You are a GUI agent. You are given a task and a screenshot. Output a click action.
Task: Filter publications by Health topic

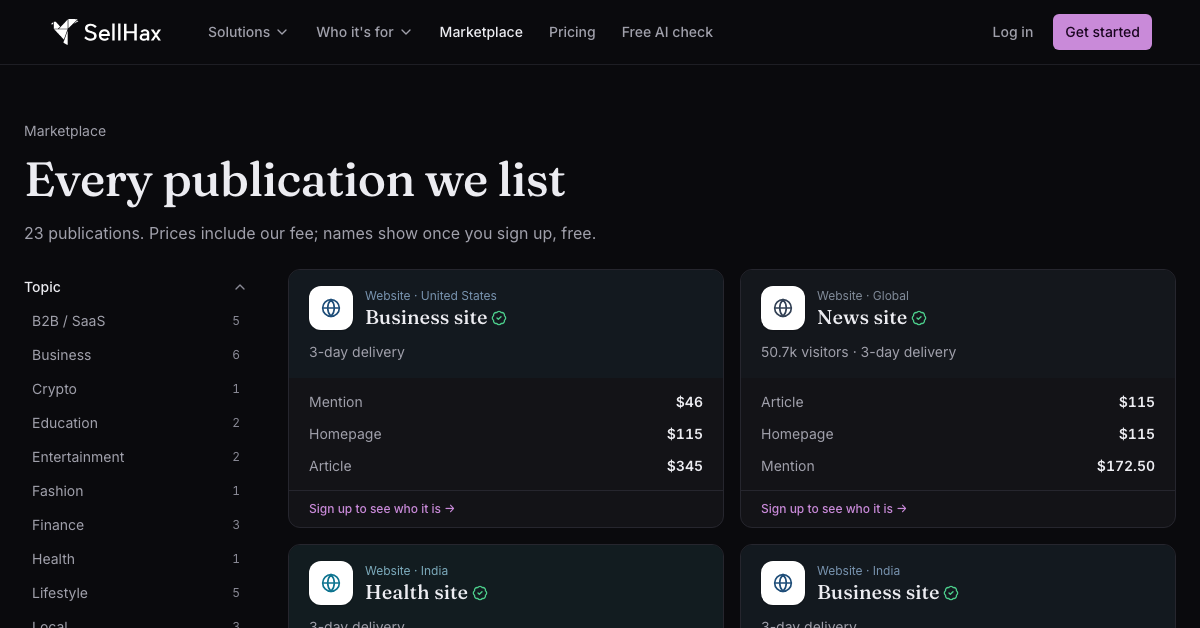click(136, 559)
